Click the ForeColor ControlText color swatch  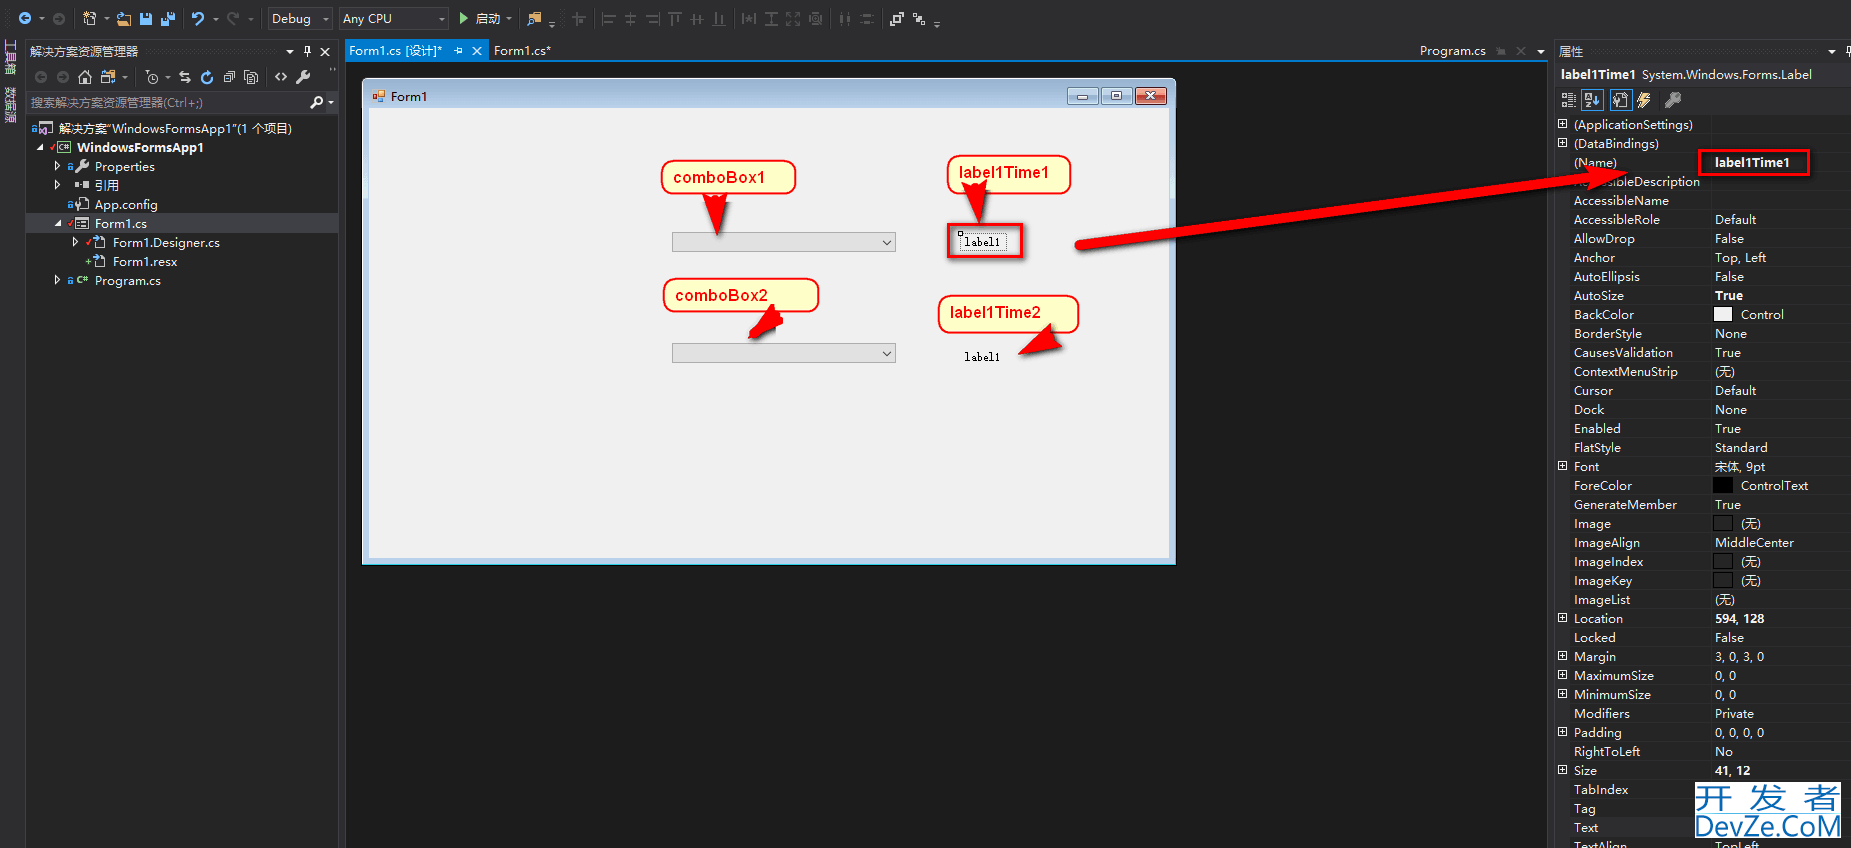[x=1723, y=485]
